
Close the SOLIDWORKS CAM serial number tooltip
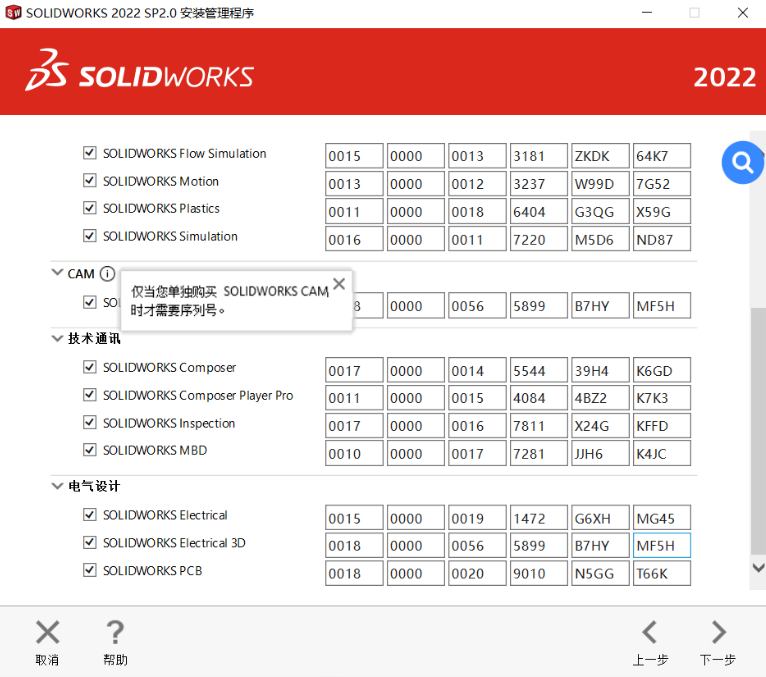click(339, 283)
